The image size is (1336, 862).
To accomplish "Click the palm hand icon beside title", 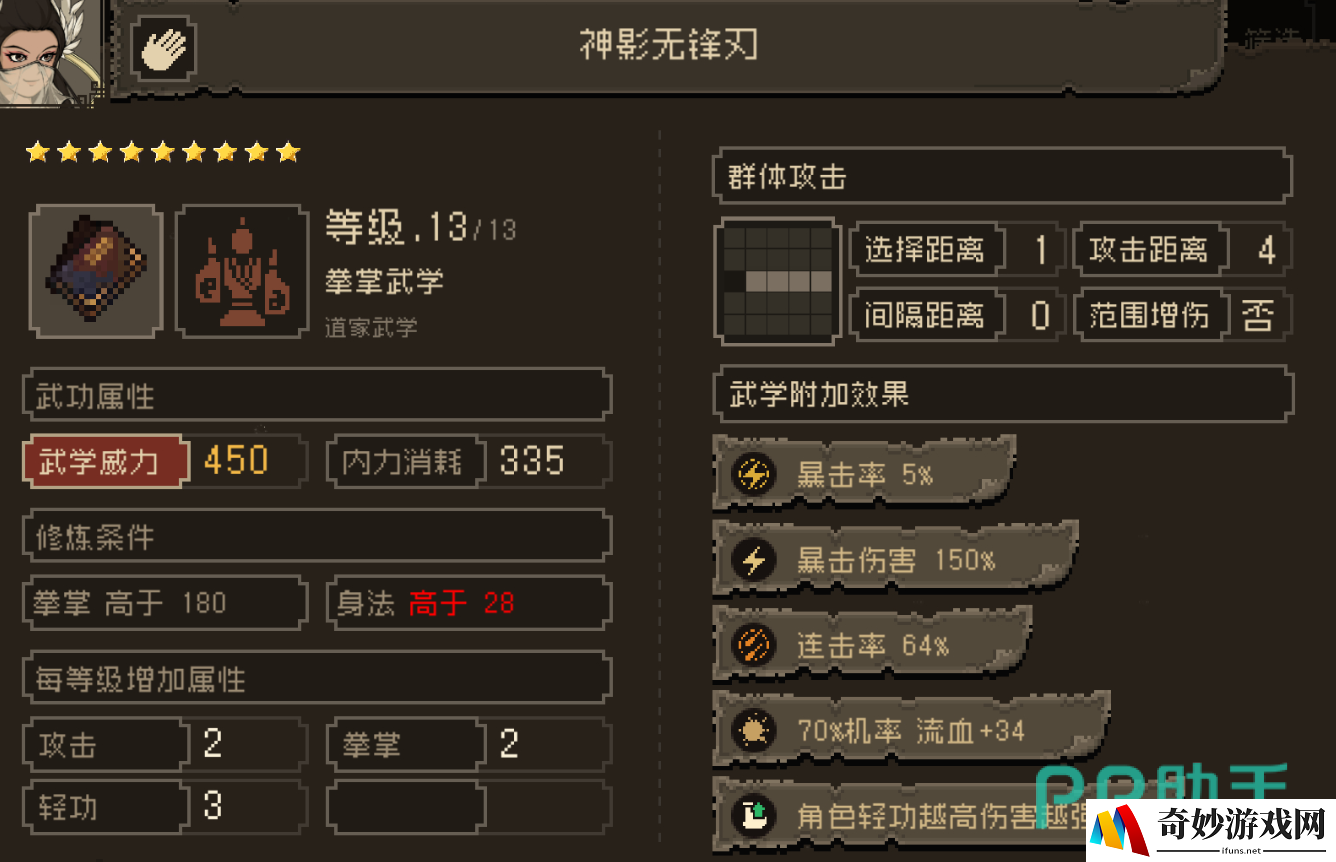I will tap(163, 48).
